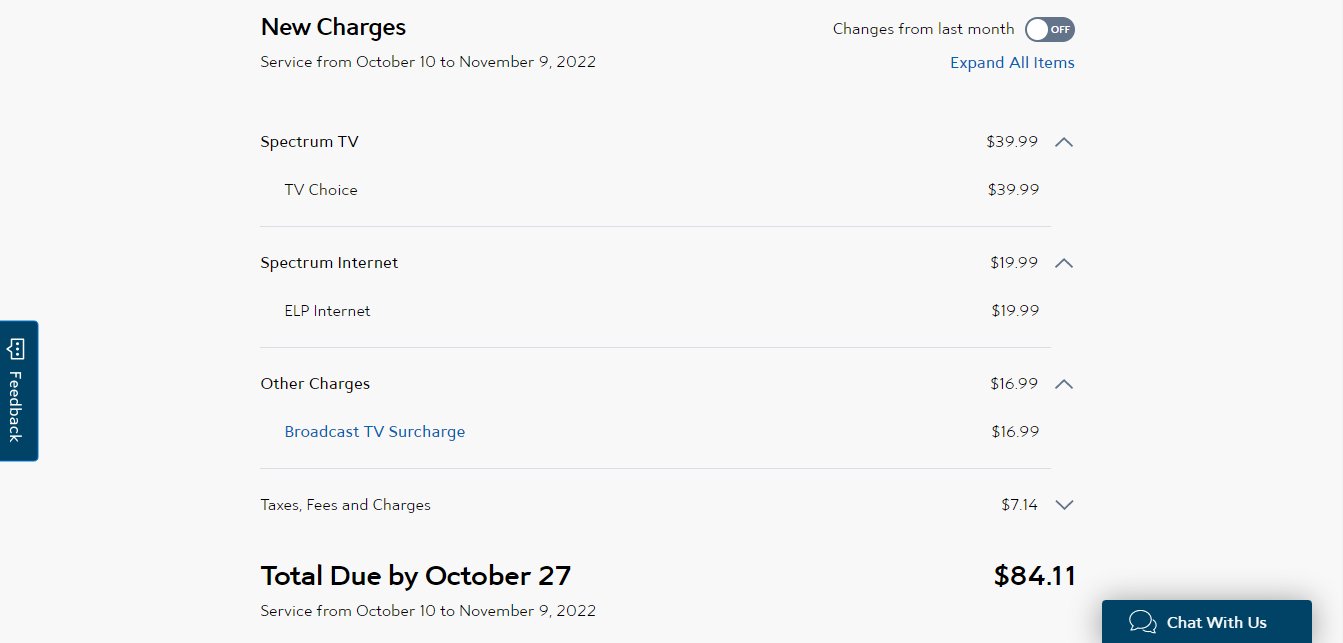The width and height of the screenshot is (1343, 643).
Task: Click the Spectrum TV row label
Action: click(309, 142)
